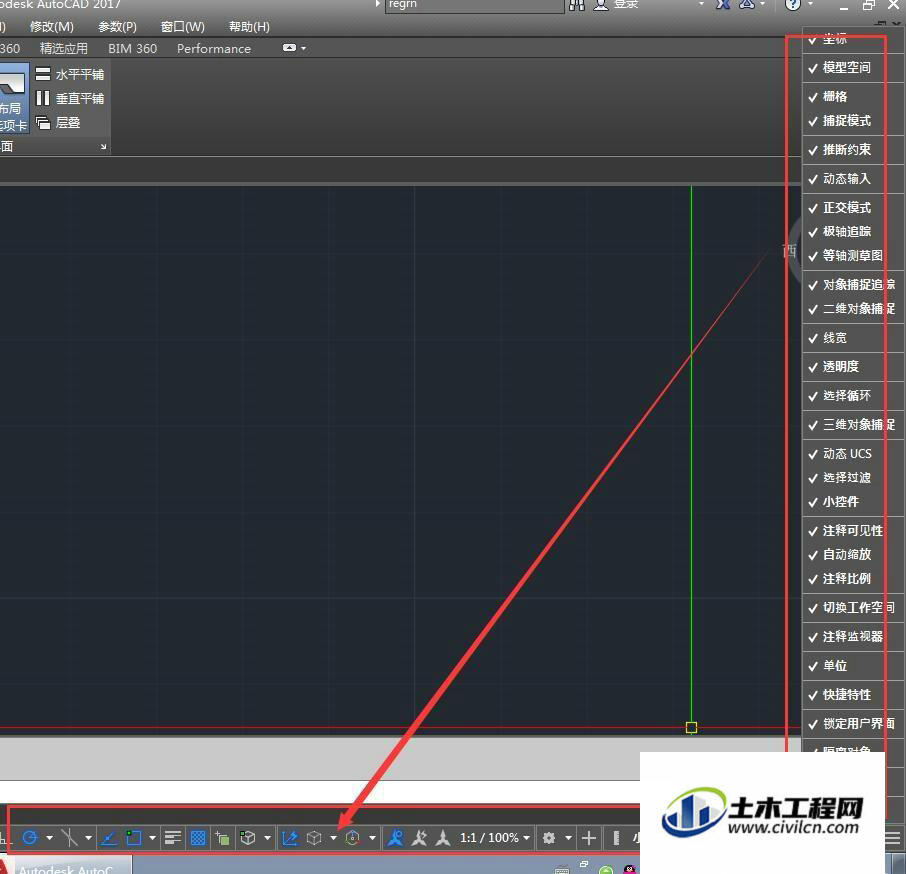Viewport: 906px width, 874px height.
Task: Open the 修改(M) menu
Action: [51, 27]
